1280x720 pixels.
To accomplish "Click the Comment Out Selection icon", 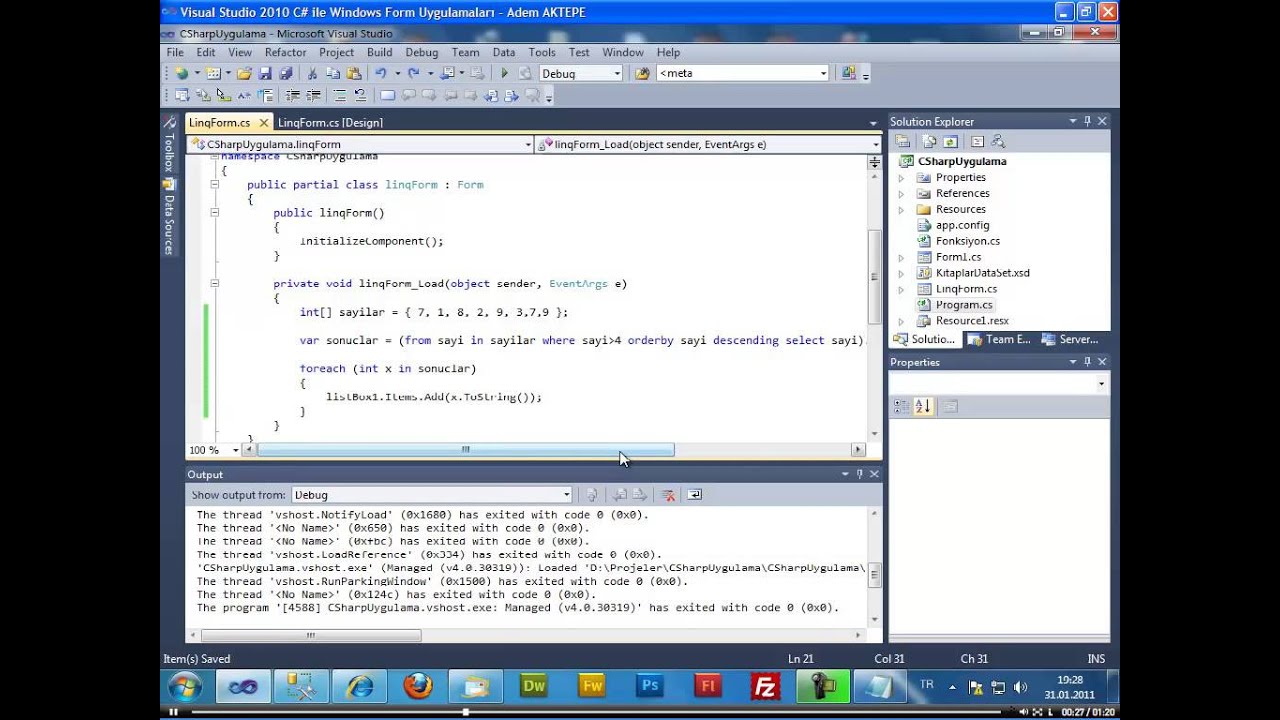I will [x=340, y=96].
